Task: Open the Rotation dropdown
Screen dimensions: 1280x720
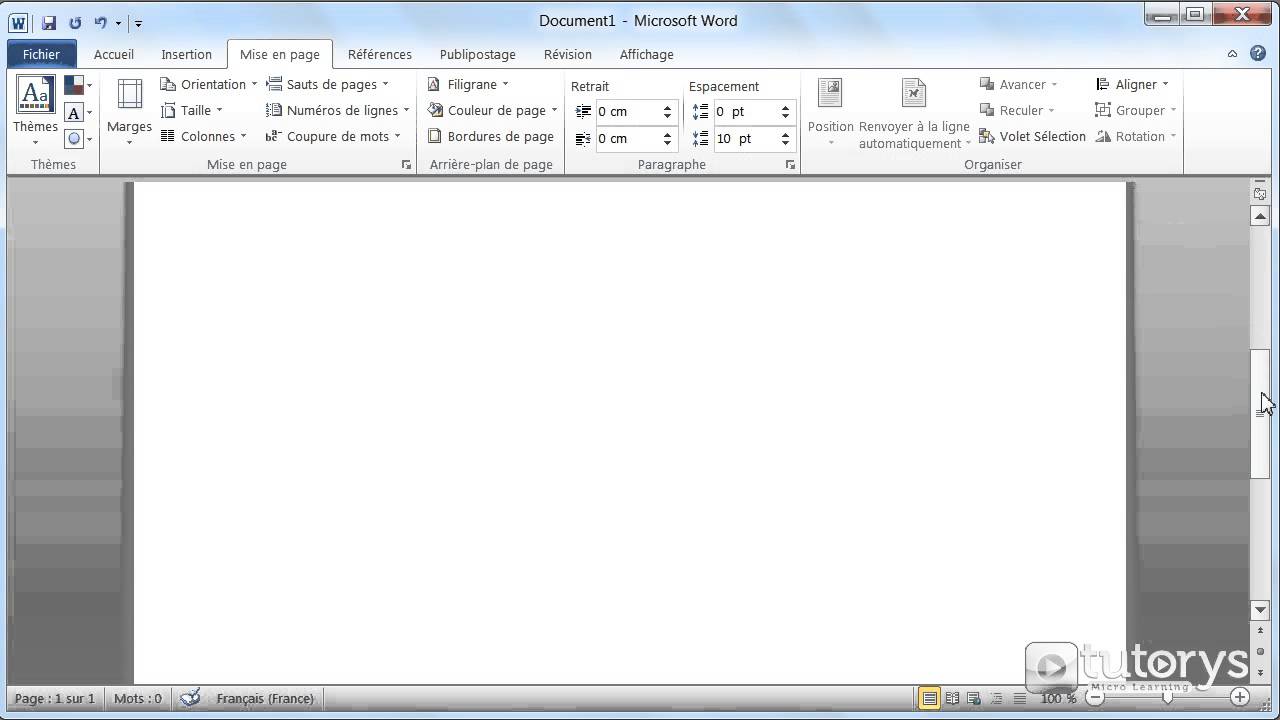Action: pos(1136,136)
